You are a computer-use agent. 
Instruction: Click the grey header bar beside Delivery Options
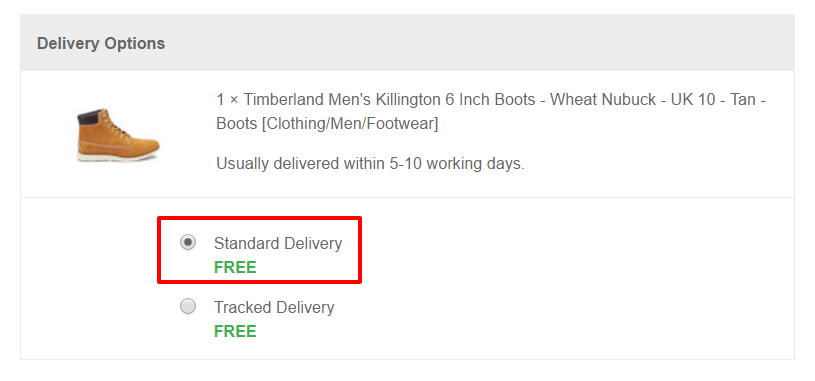tap(478, 43)
